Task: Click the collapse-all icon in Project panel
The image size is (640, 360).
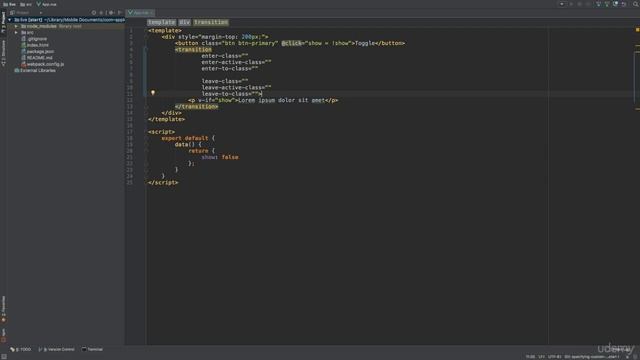Action: point(102,13)
